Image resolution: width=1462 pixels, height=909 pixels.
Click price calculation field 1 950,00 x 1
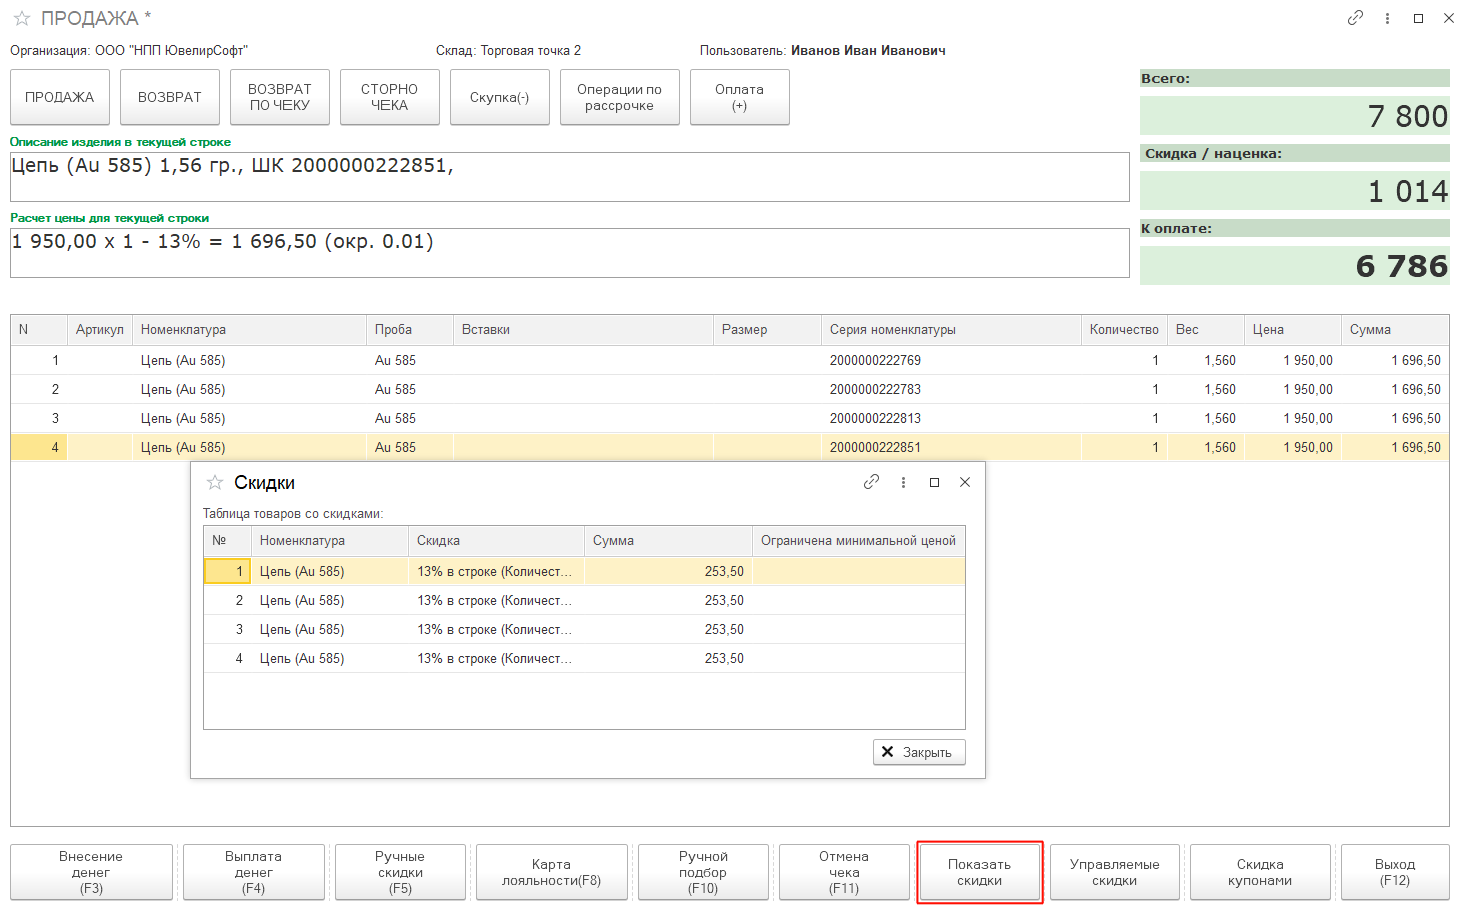pos(570,253)
